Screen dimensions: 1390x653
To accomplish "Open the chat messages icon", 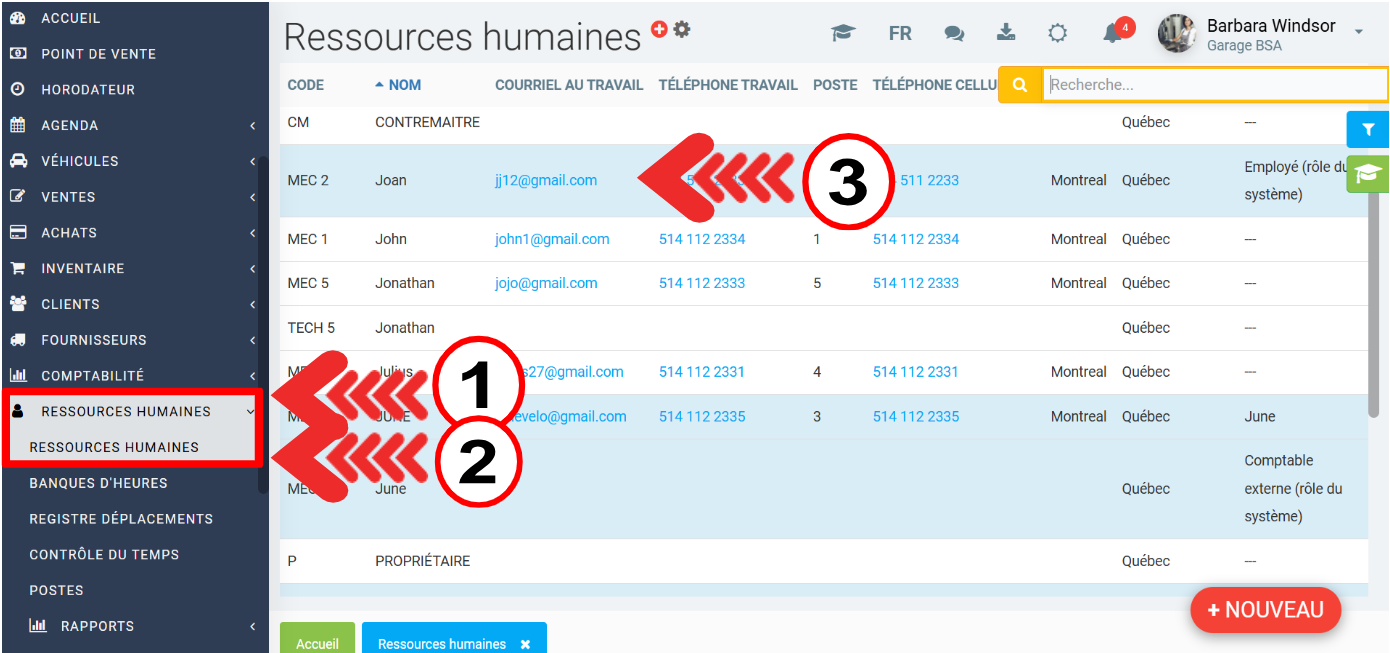I will click(x=954, y=33).
